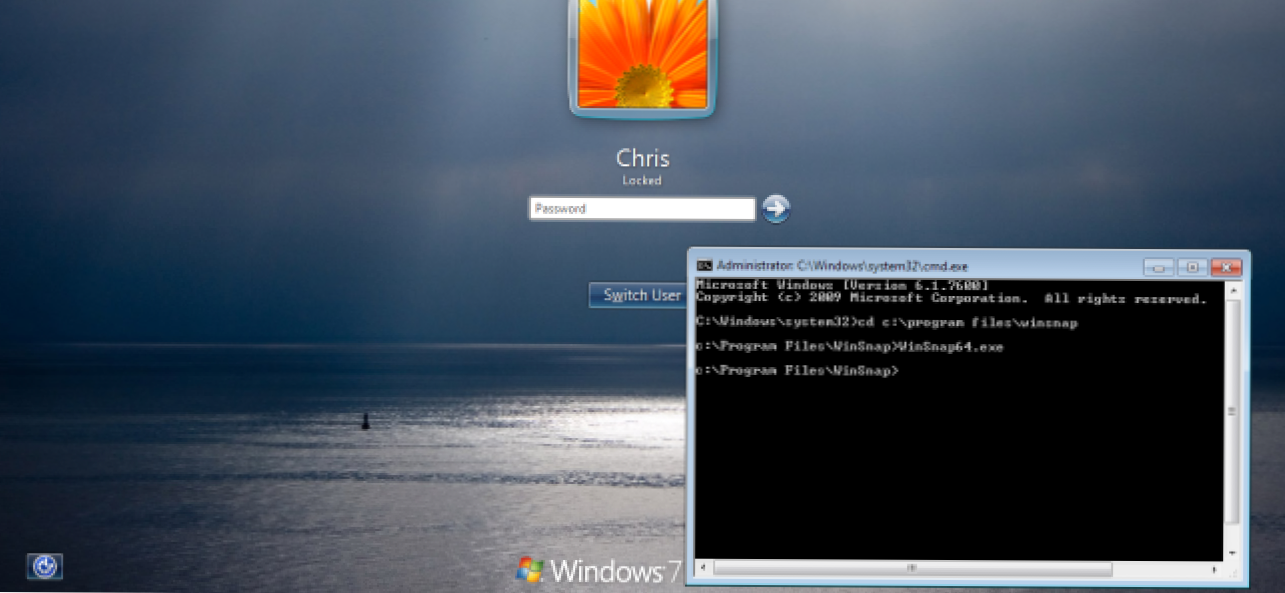Viewport: 1285px width, 593px height.
Task: Minimize the Administrator command prompt window
Action: point(1159,267)
